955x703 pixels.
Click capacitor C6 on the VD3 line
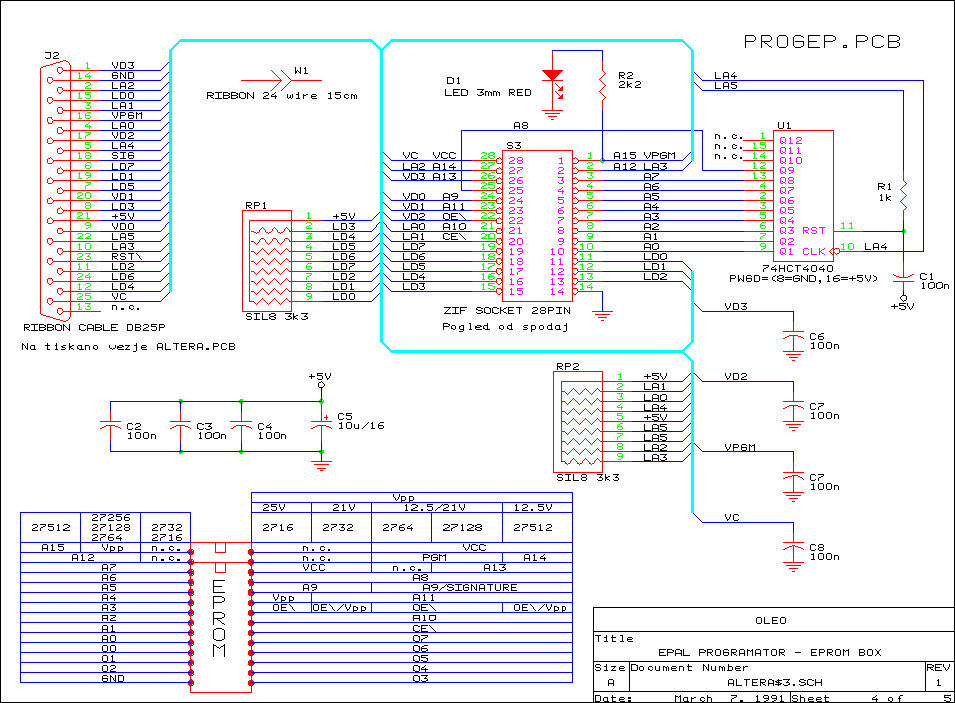click(794, 338)
